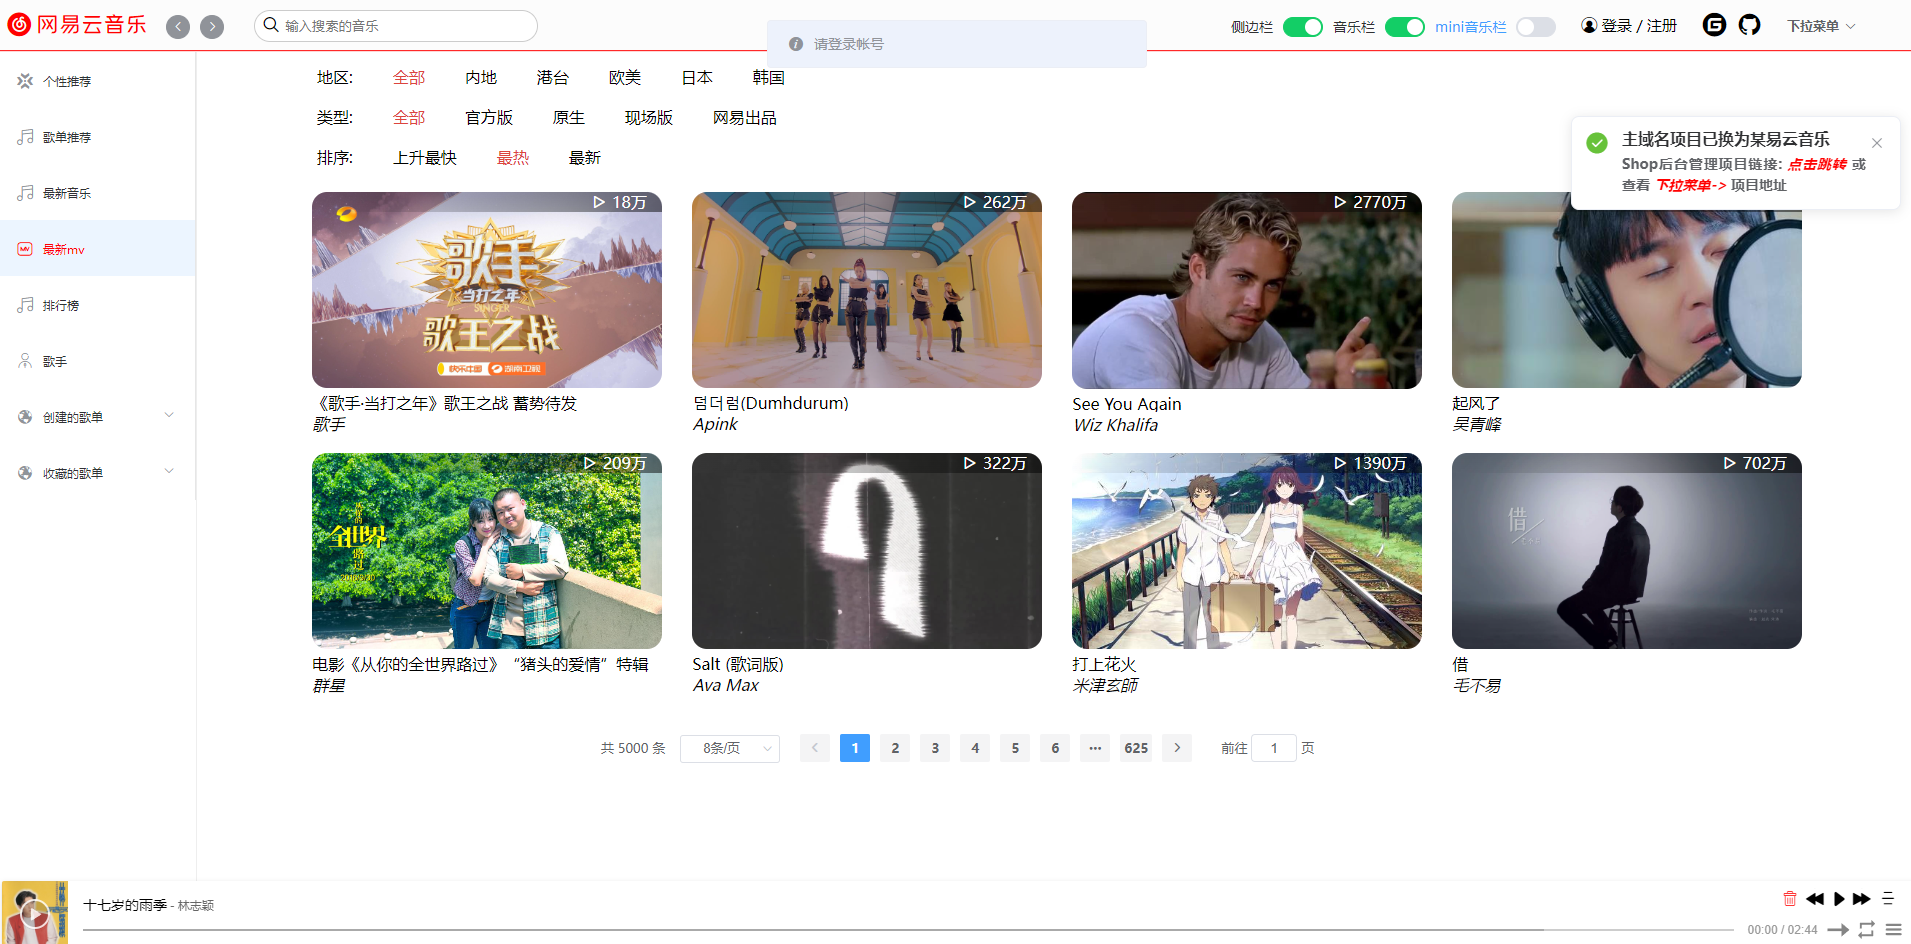Viewport: 1911px width, 944px height.
Task: Open the playlist queue icon
Action: pyautogui.click(x=1894, y=930)
